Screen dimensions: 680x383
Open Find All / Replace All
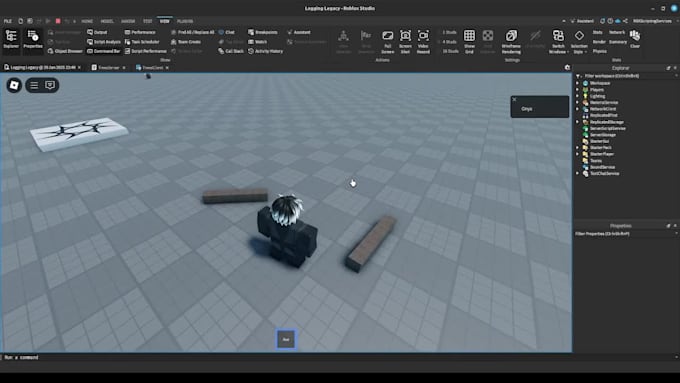pos(192,32)
